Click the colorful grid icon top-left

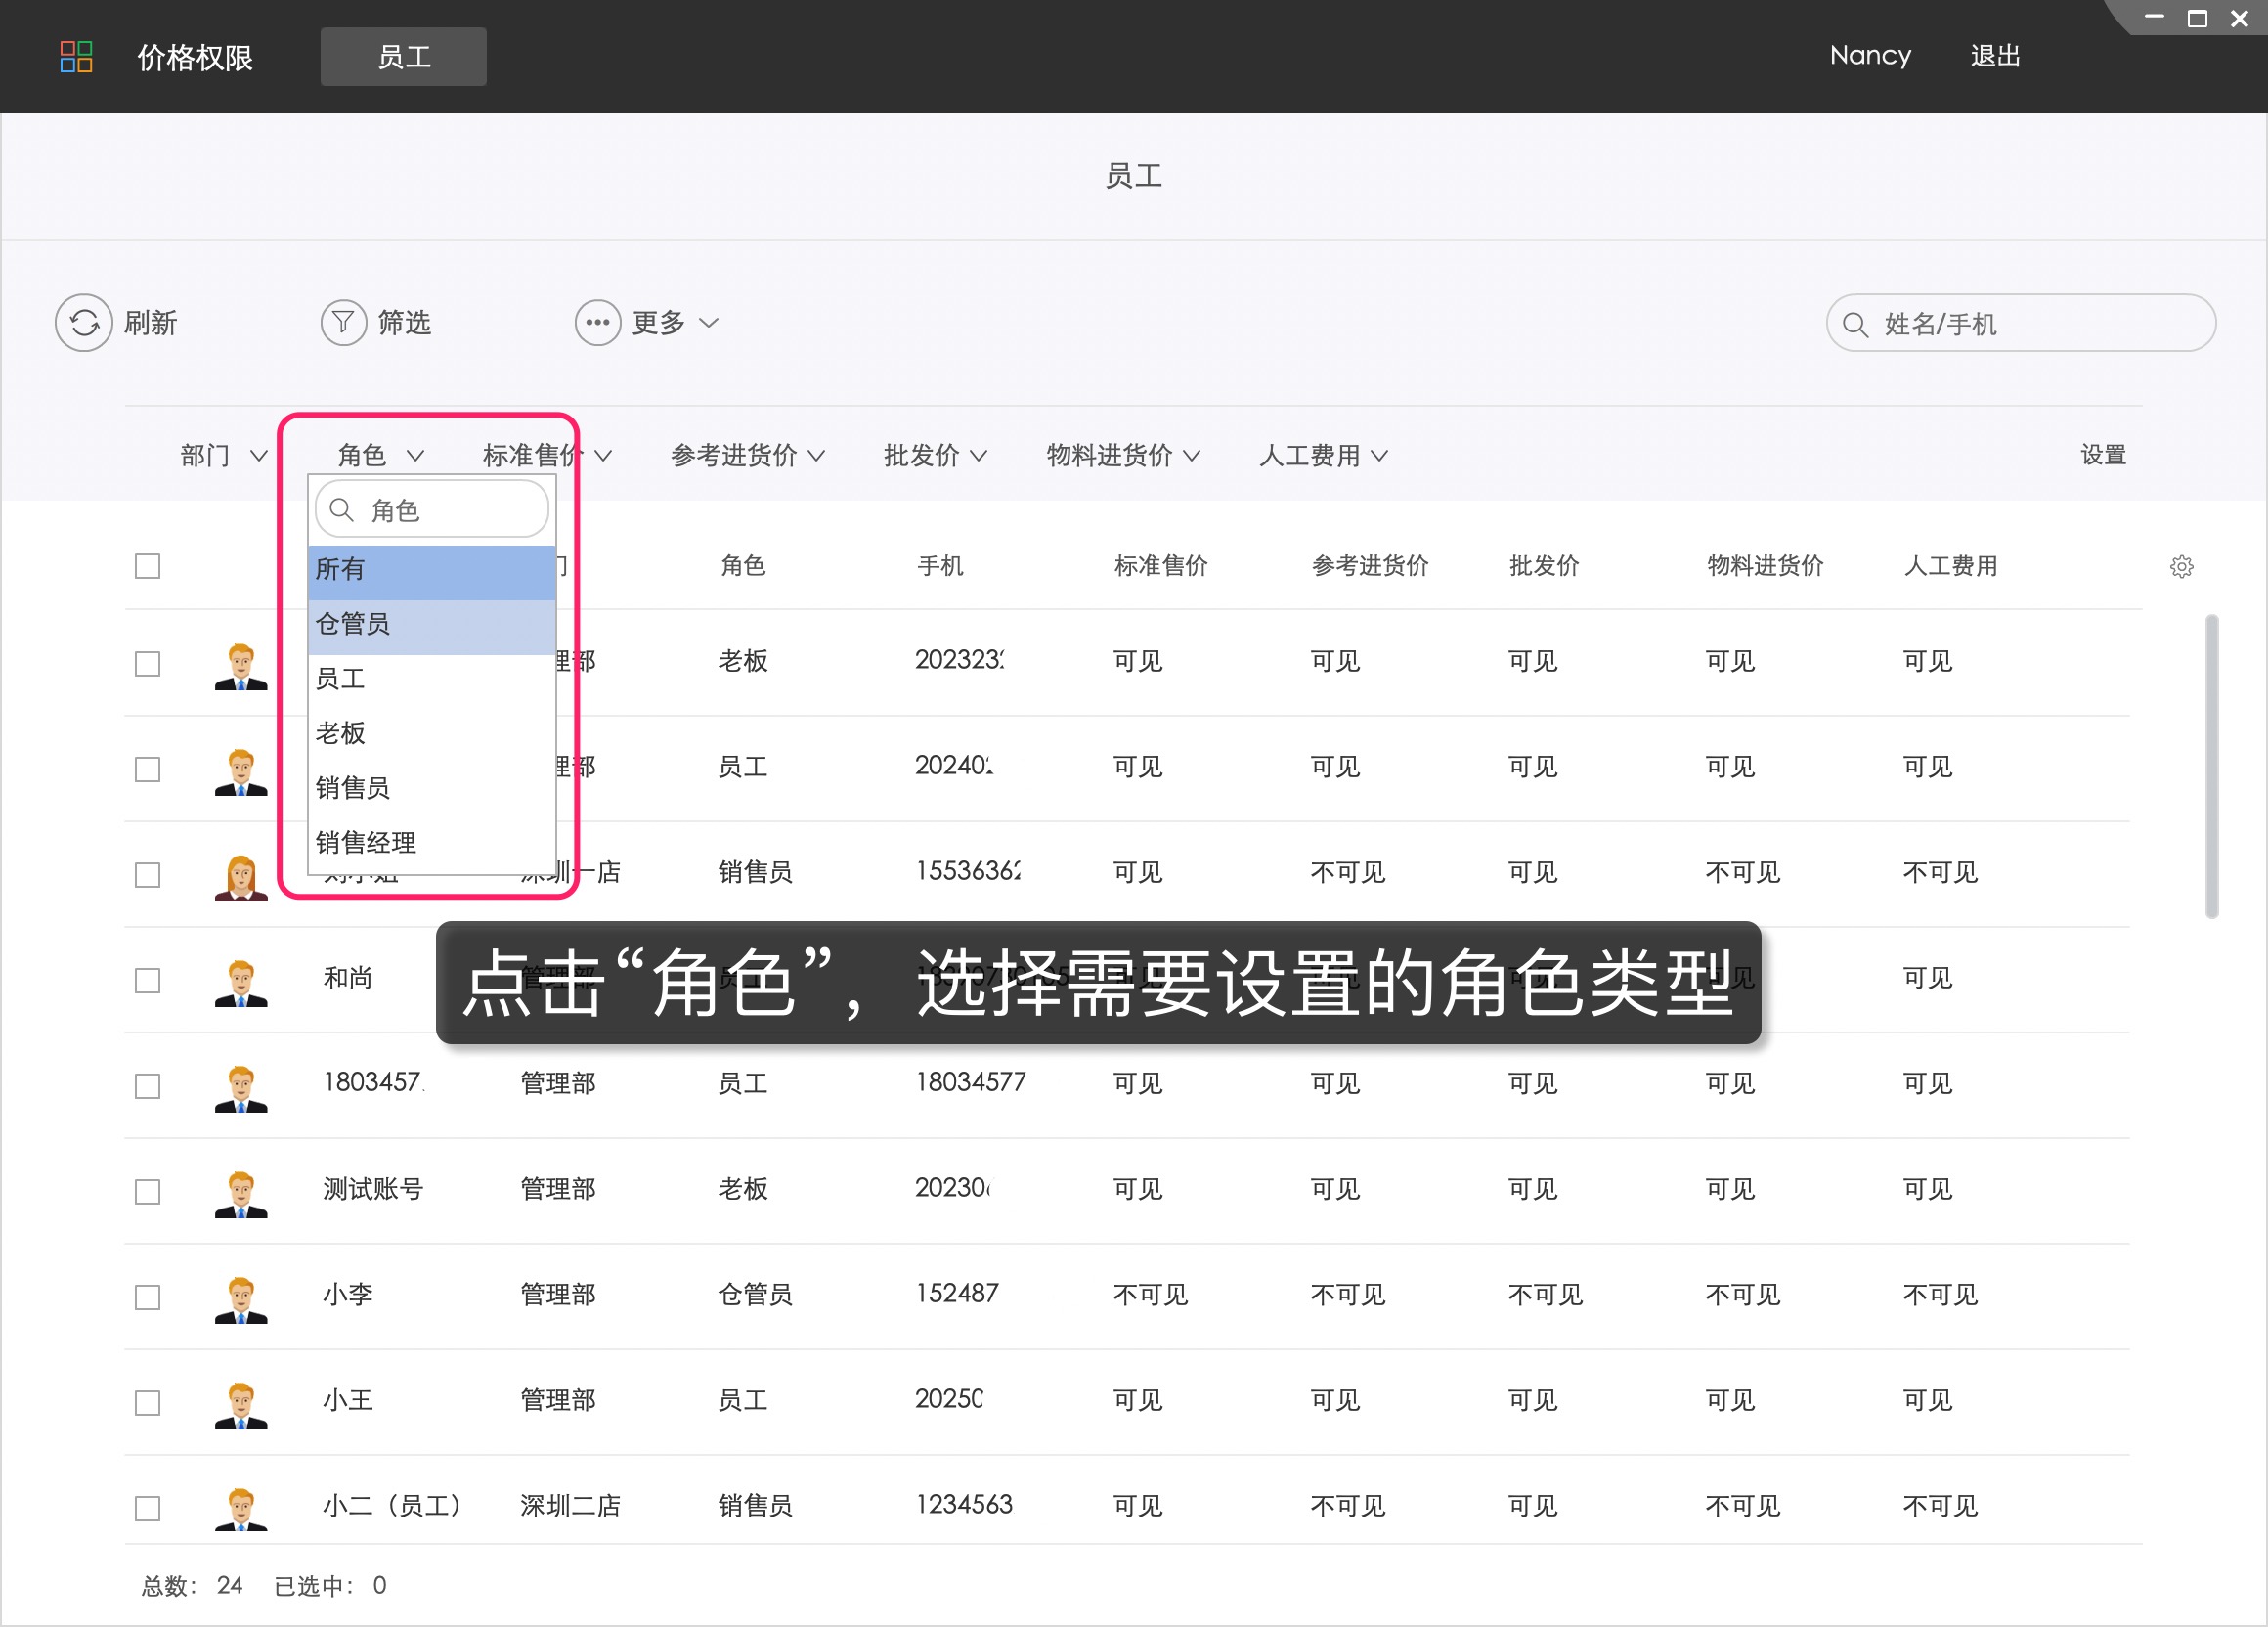coord(77,57)
